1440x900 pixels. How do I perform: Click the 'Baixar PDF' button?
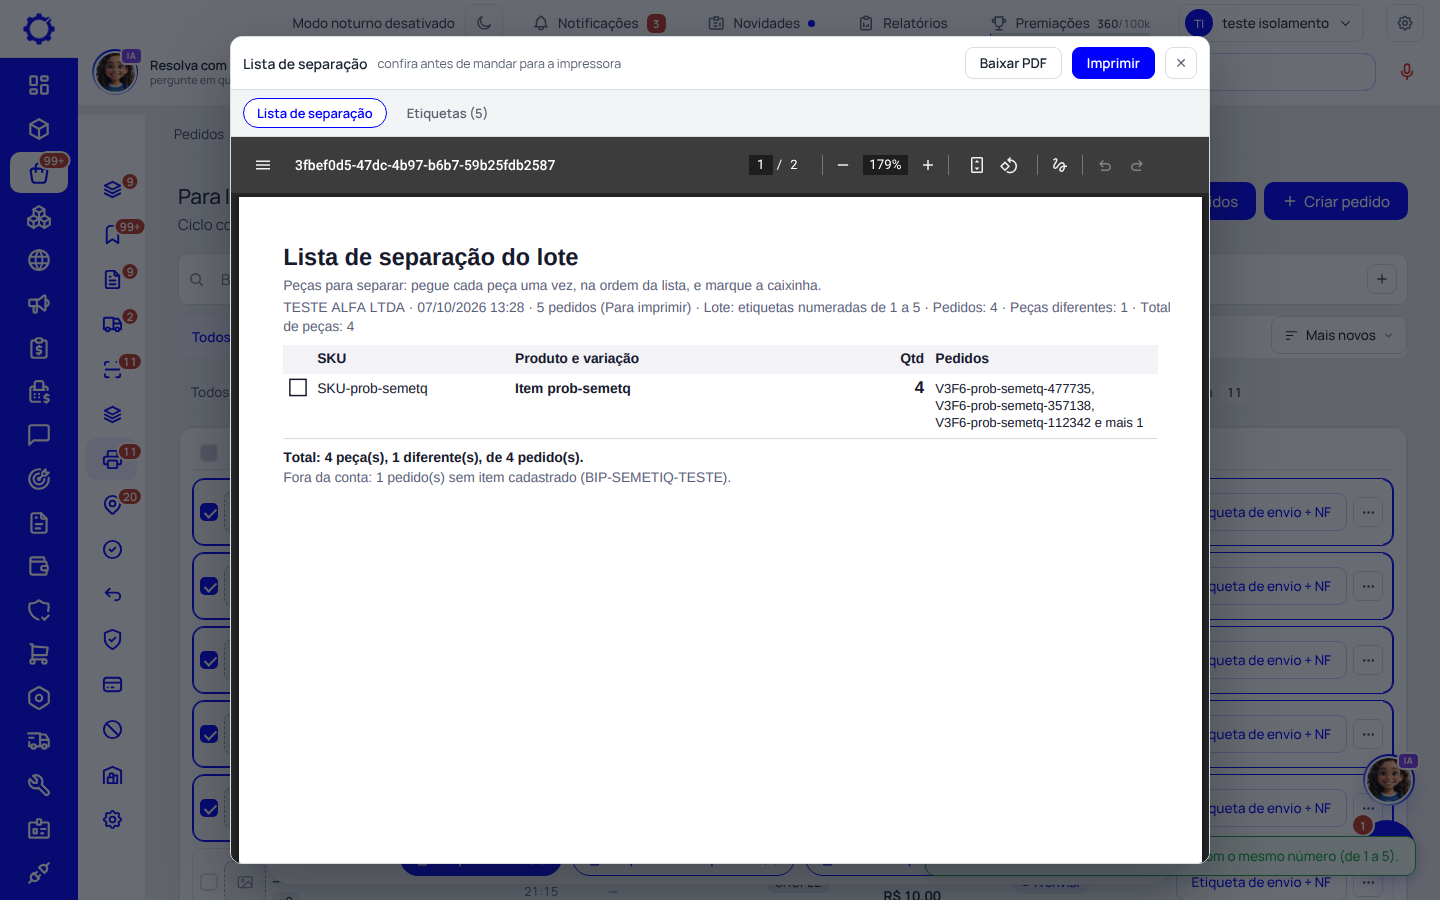tap(1013, 63)
